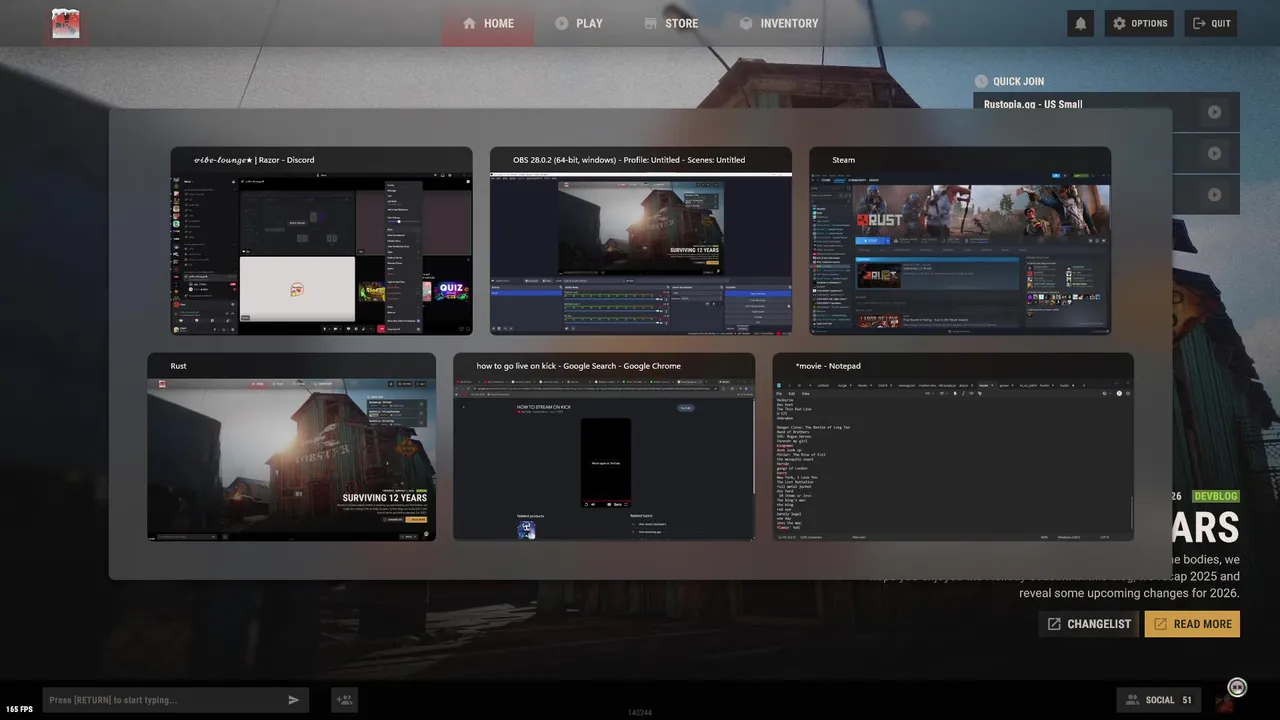Open the SOCIAL 51 friends panel
1280x720 pixels.
click(x=1159, y=700)
